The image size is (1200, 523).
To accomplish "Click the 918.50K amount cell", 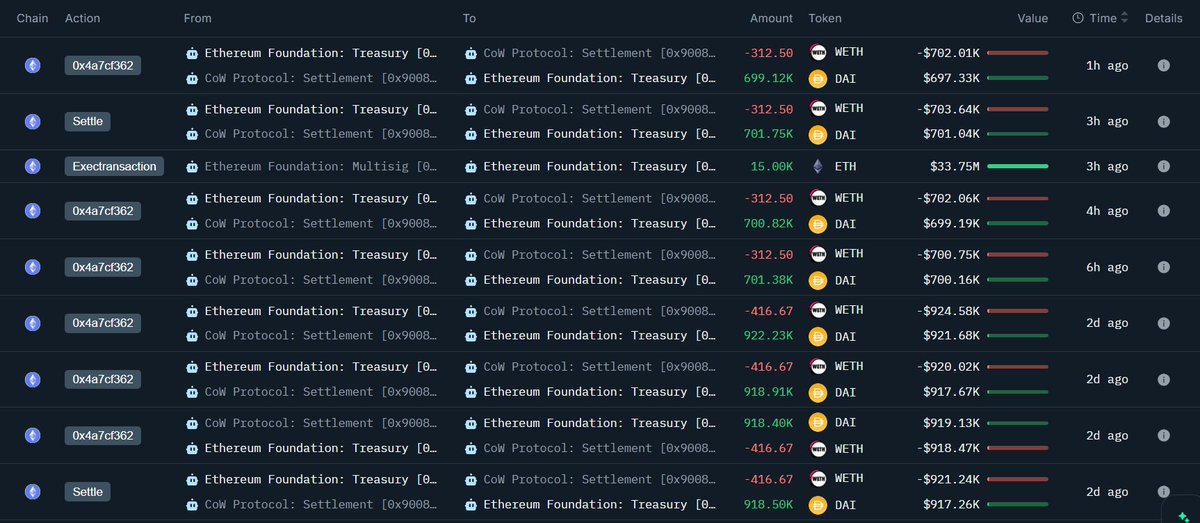I will [x=769, y=505].
